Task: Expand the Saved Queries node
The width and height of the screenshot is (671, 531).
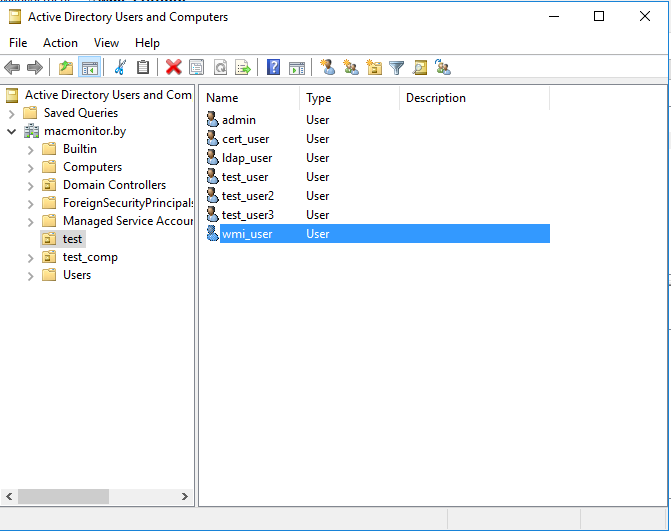Action: (x=12, y=113)
